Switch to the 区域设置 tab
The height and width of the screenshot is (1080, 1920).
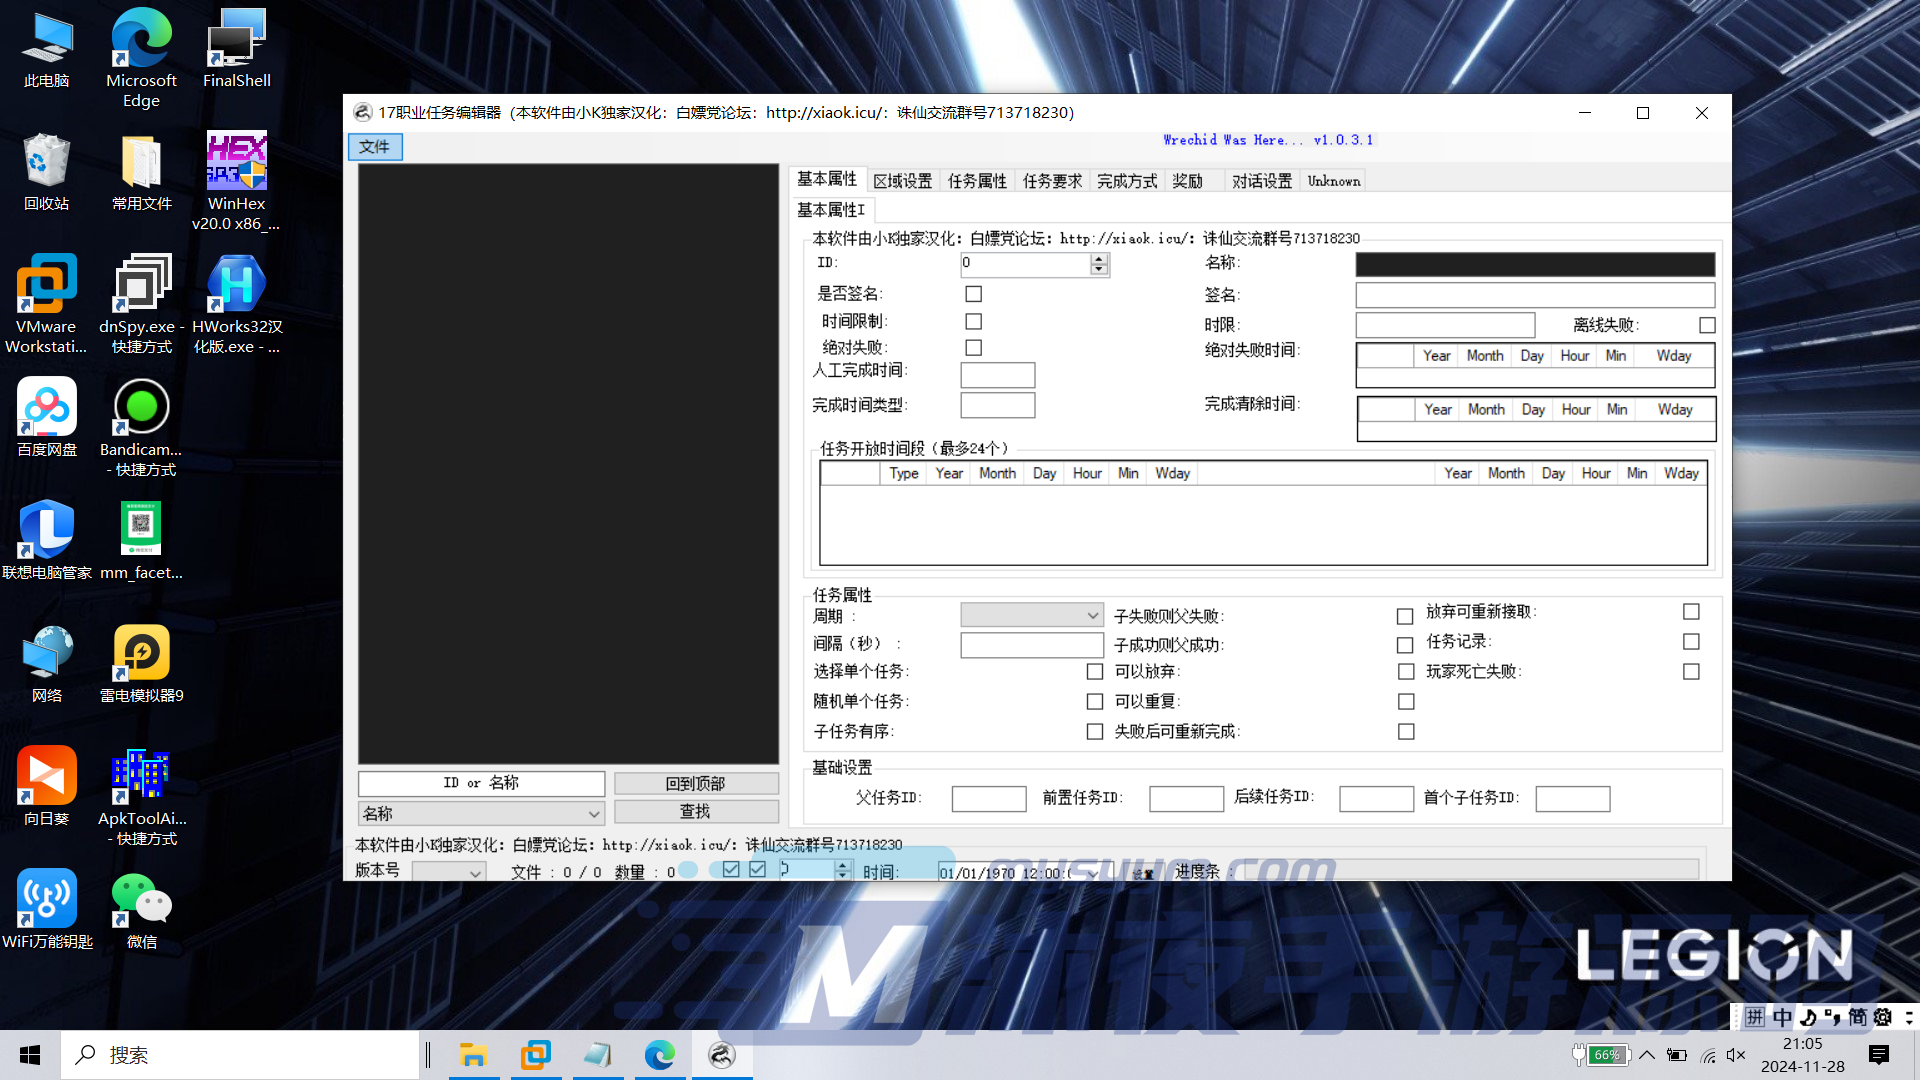902,181
